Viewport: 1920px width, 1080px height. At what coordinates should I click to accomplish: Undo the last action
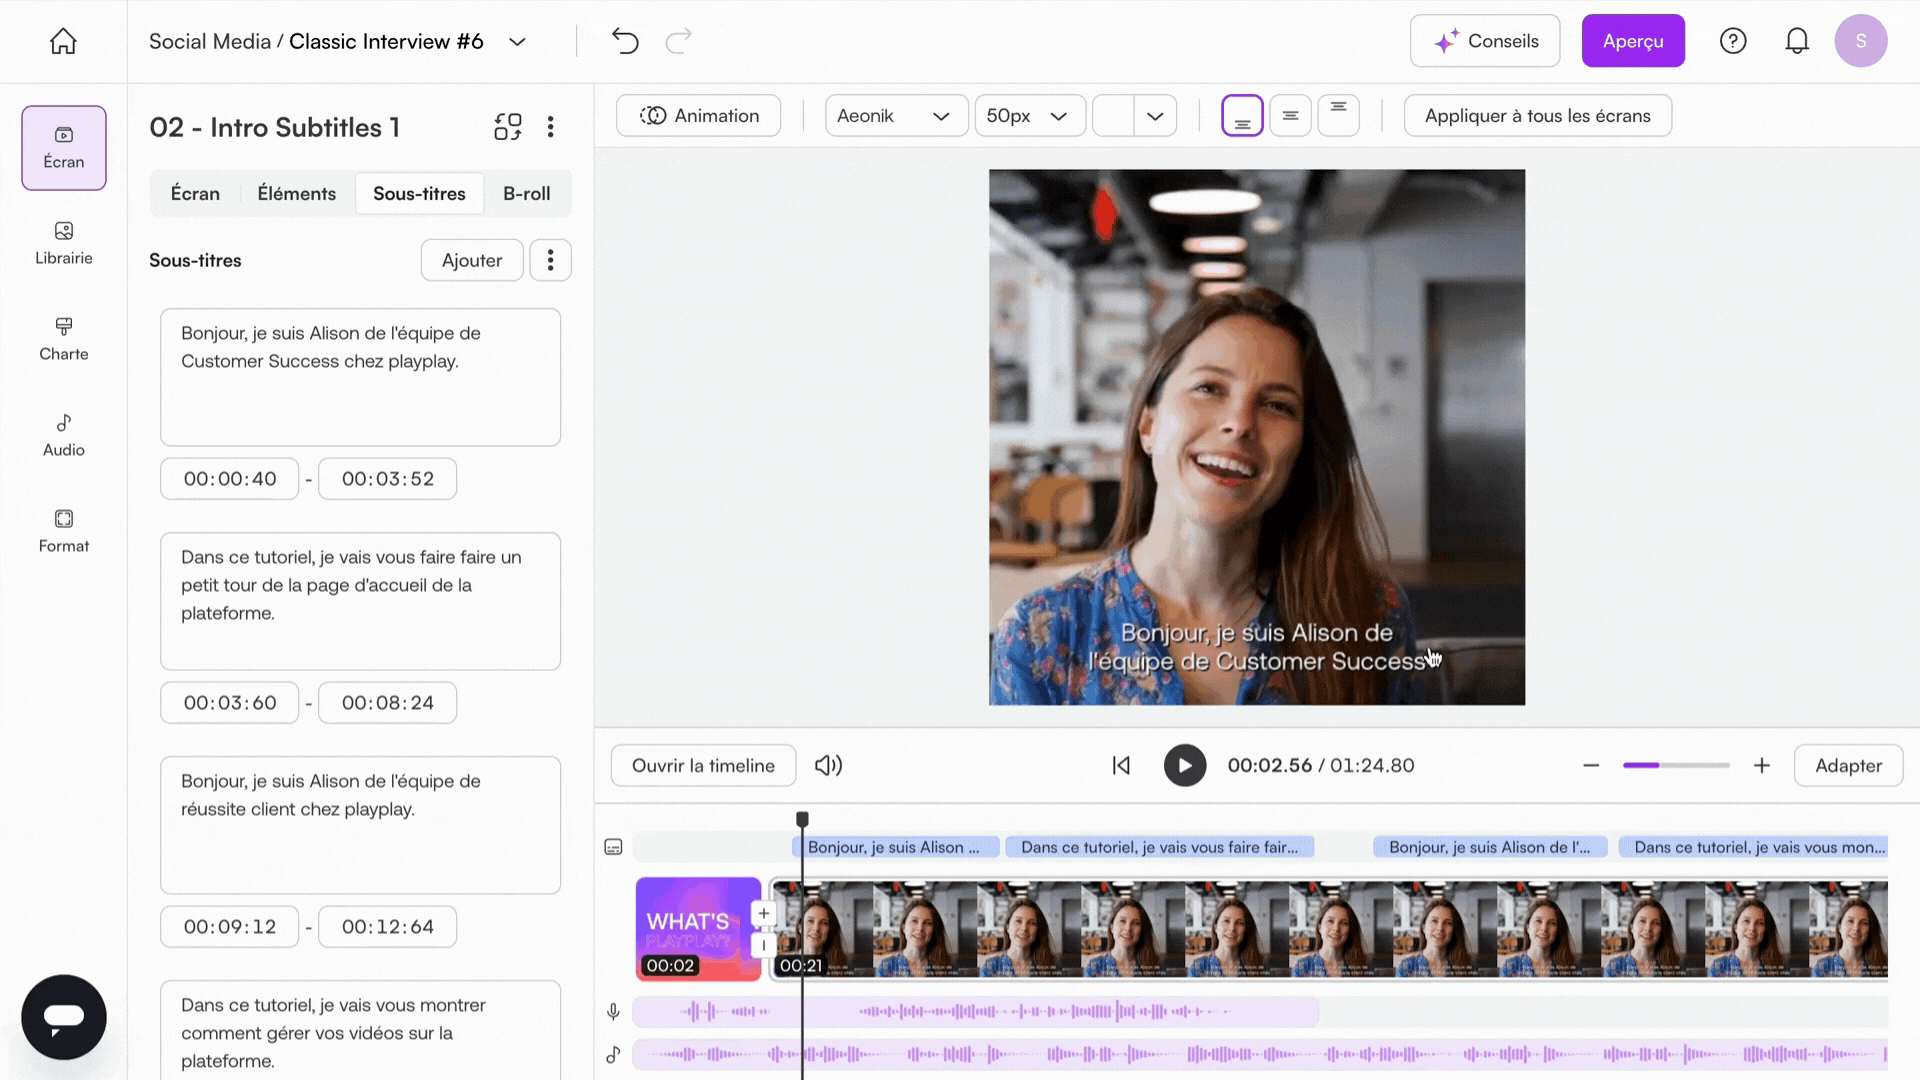pos(625,41)
